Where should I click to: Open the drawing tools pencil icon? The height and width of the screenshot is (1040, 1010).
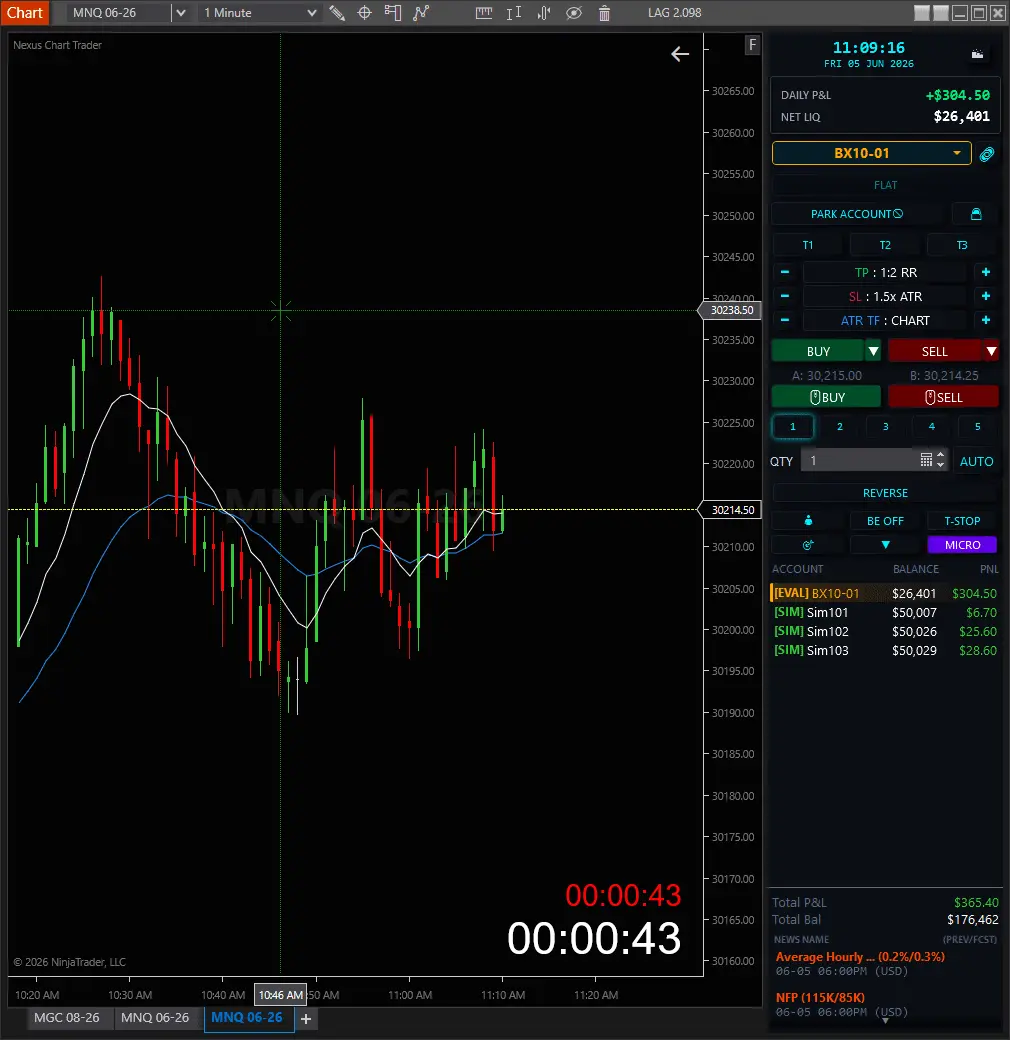(x=337, y=13)
